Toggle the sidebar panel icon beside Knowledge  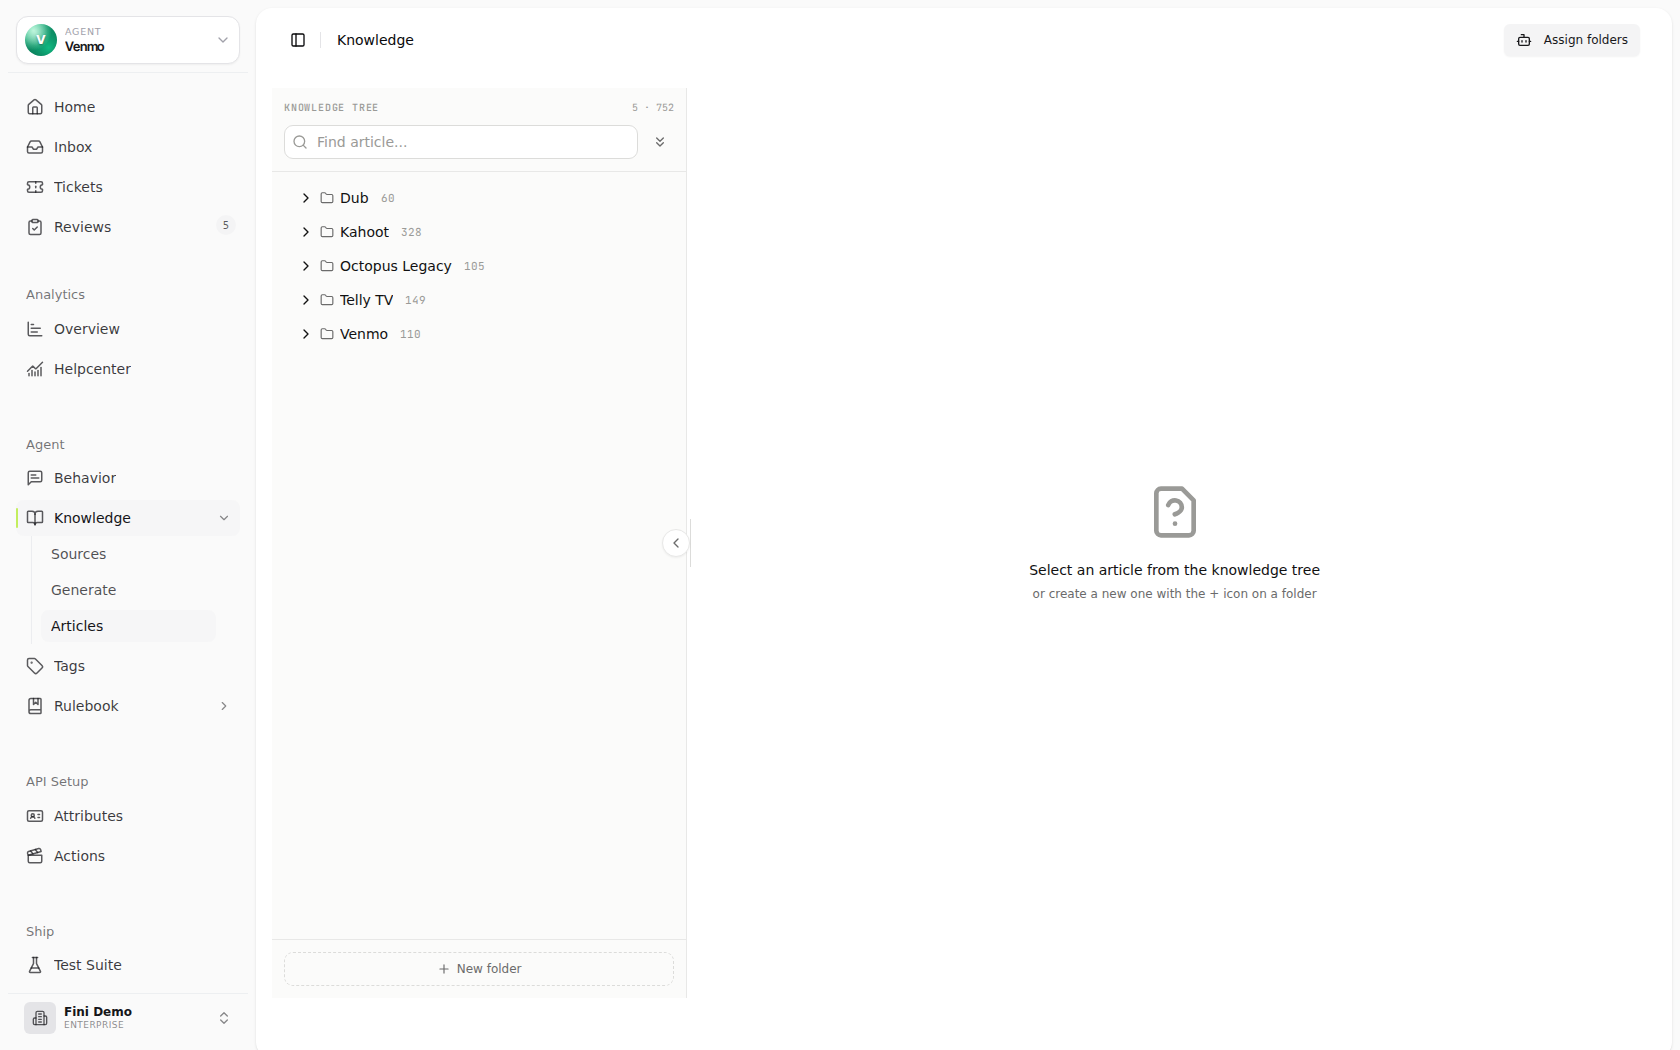298,40
